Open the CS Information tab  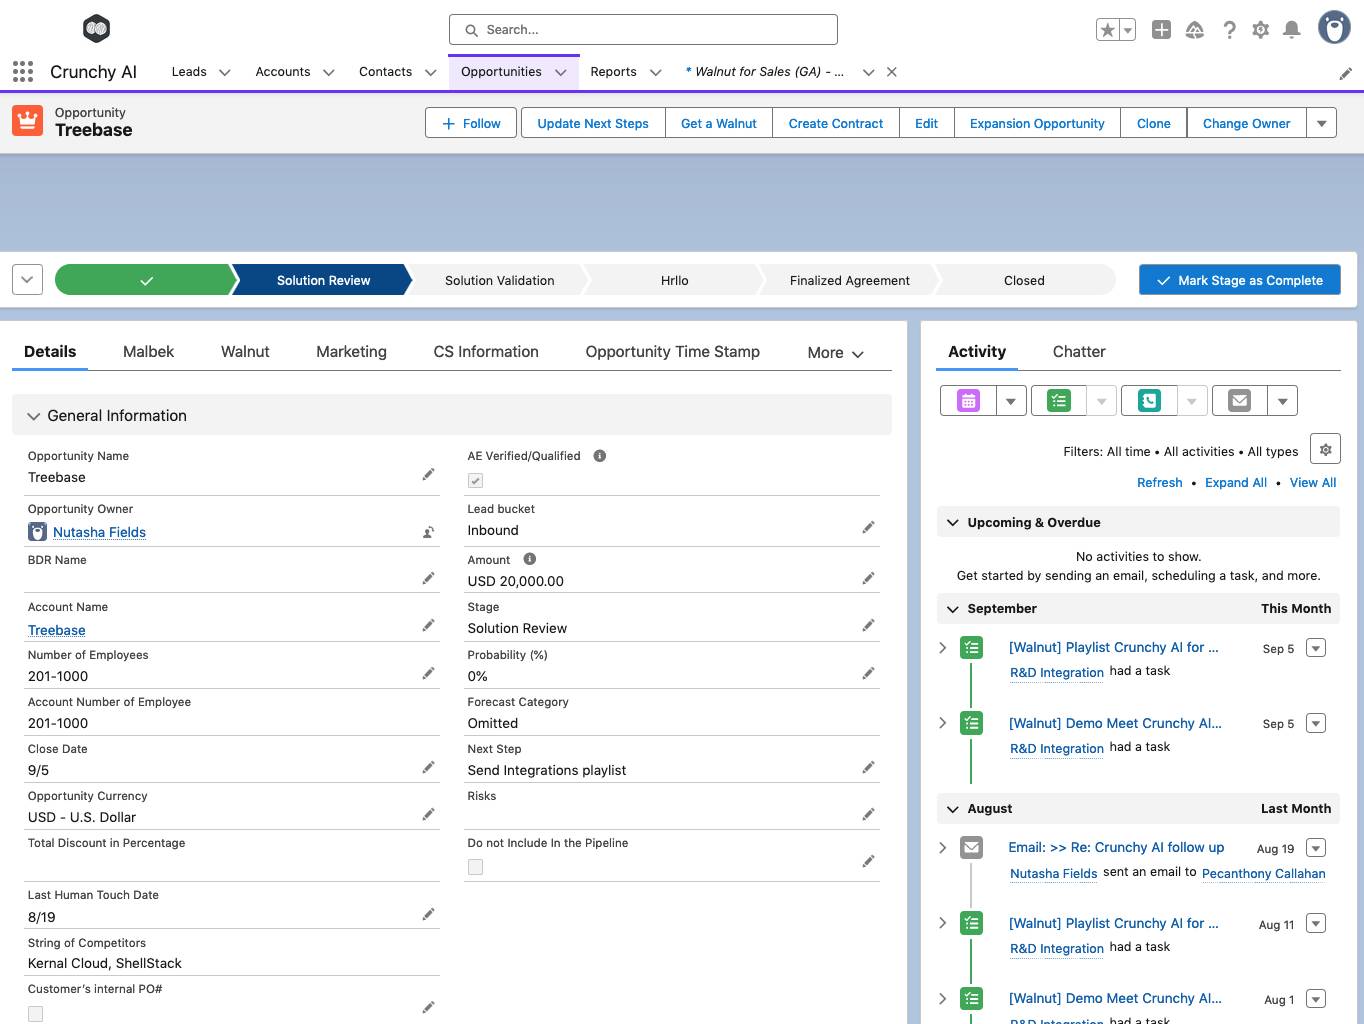[486, 352]
